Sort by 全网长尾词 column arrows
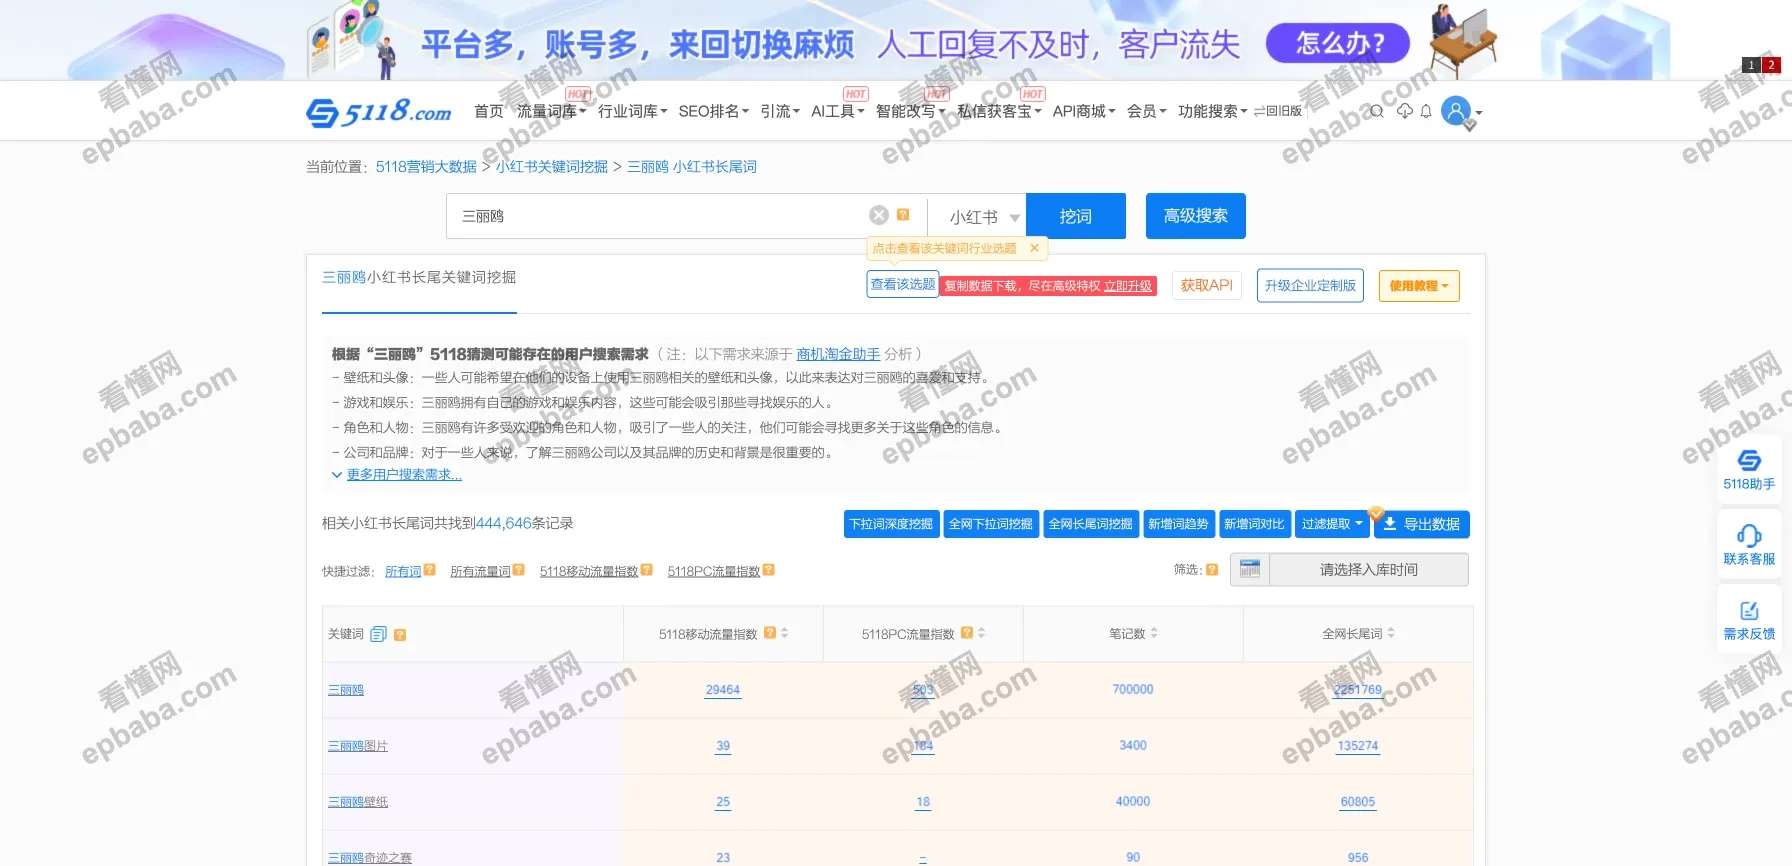 point(1391,633)
